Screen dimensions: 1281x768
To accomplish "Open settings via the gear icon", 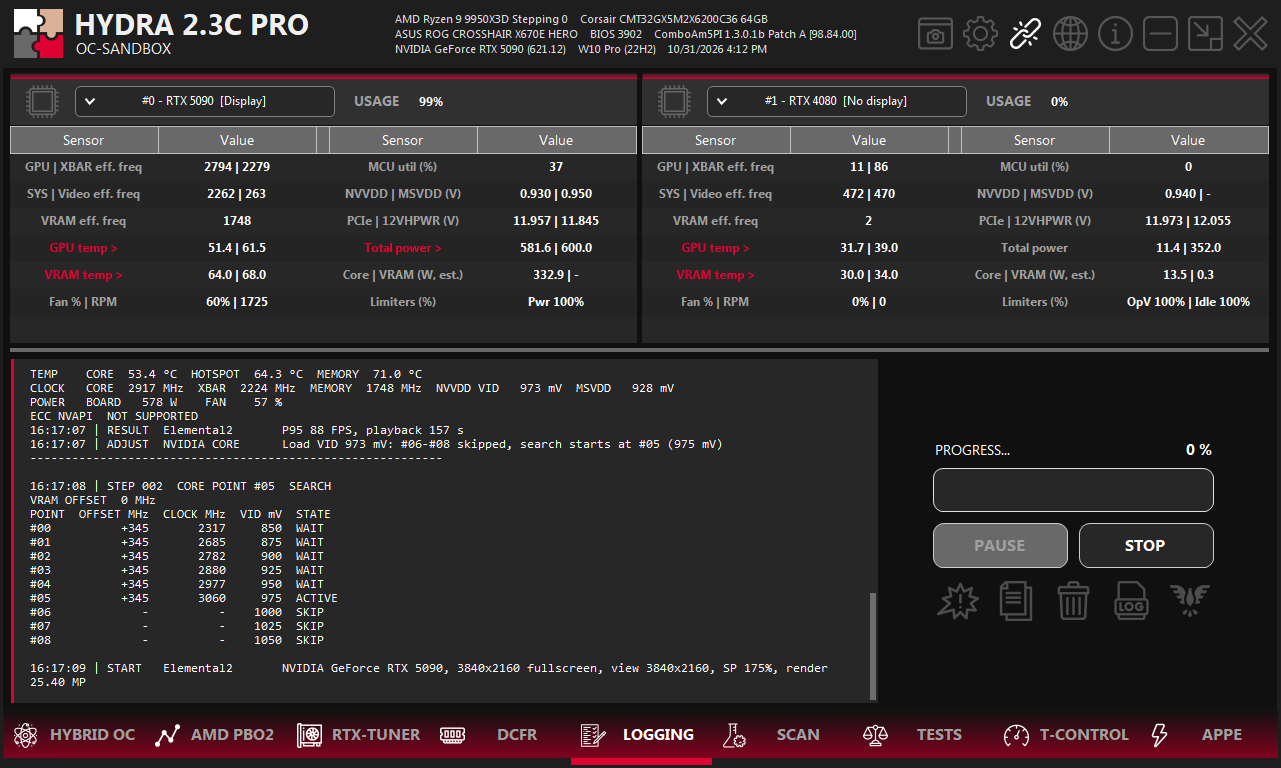I will [980, 34].
